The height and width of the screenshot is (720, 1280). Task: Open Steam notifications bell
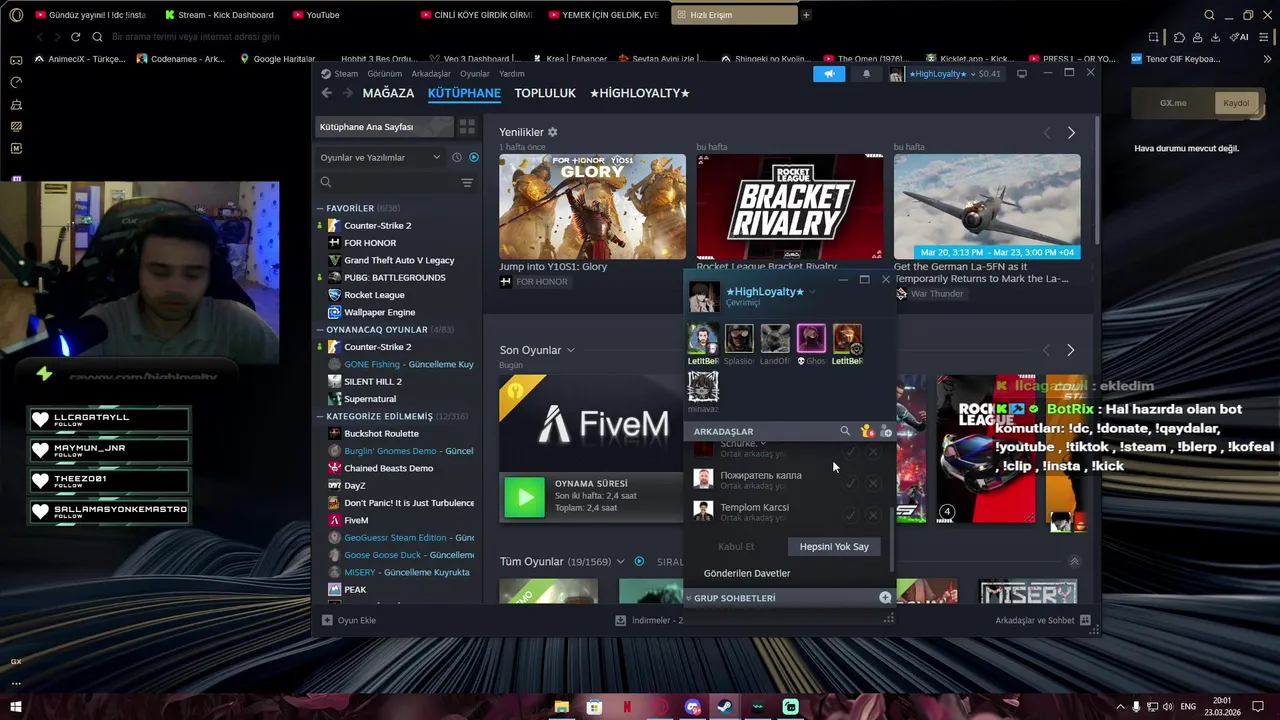[866, 74]
